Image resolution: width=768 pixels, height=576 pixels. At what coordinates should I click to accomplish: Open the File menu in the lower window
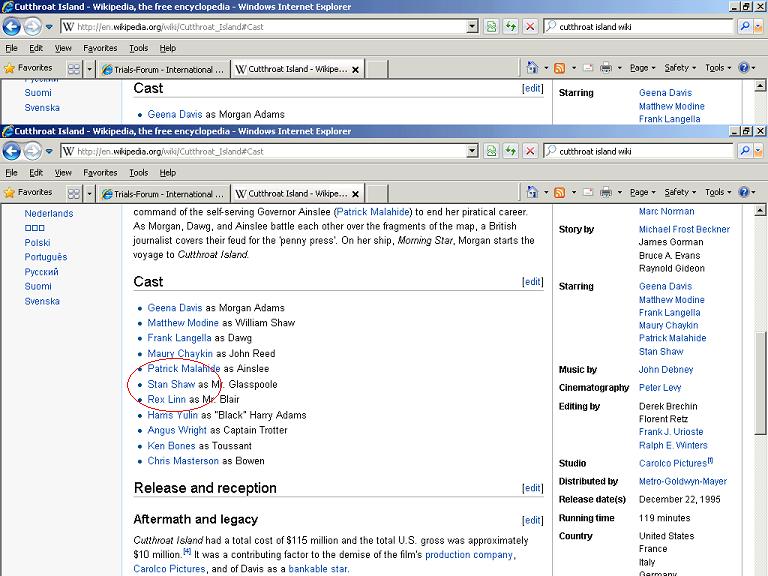coord(11,172)
